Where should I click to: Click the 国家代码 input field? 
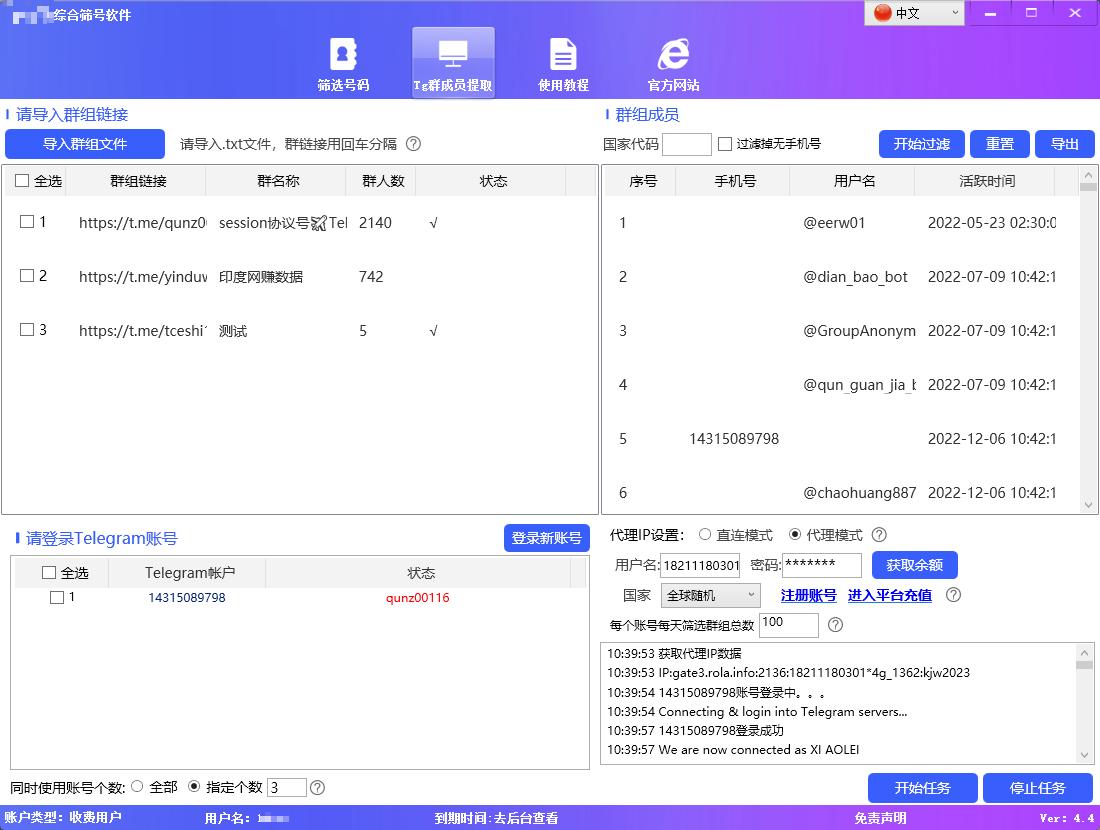686,144
